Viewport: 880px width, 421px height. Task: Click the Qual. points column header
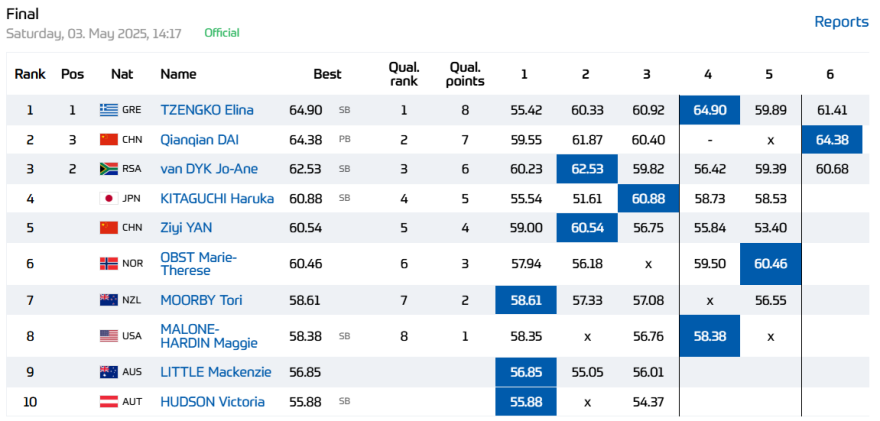click(465, 74)
